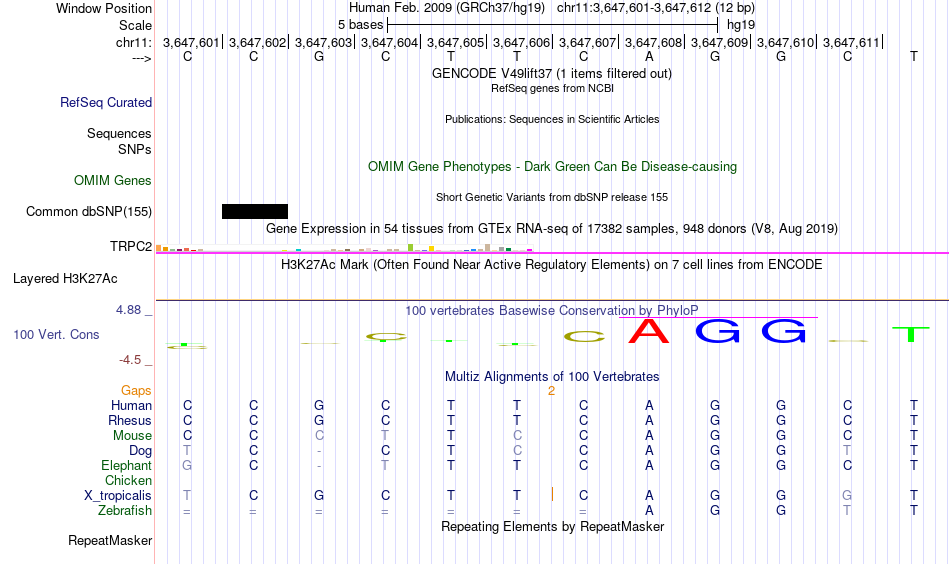Image resolution: width=950 pixels, height=564 pixels.
Task: Select the Mouse alignment row label
Action: 133,436
